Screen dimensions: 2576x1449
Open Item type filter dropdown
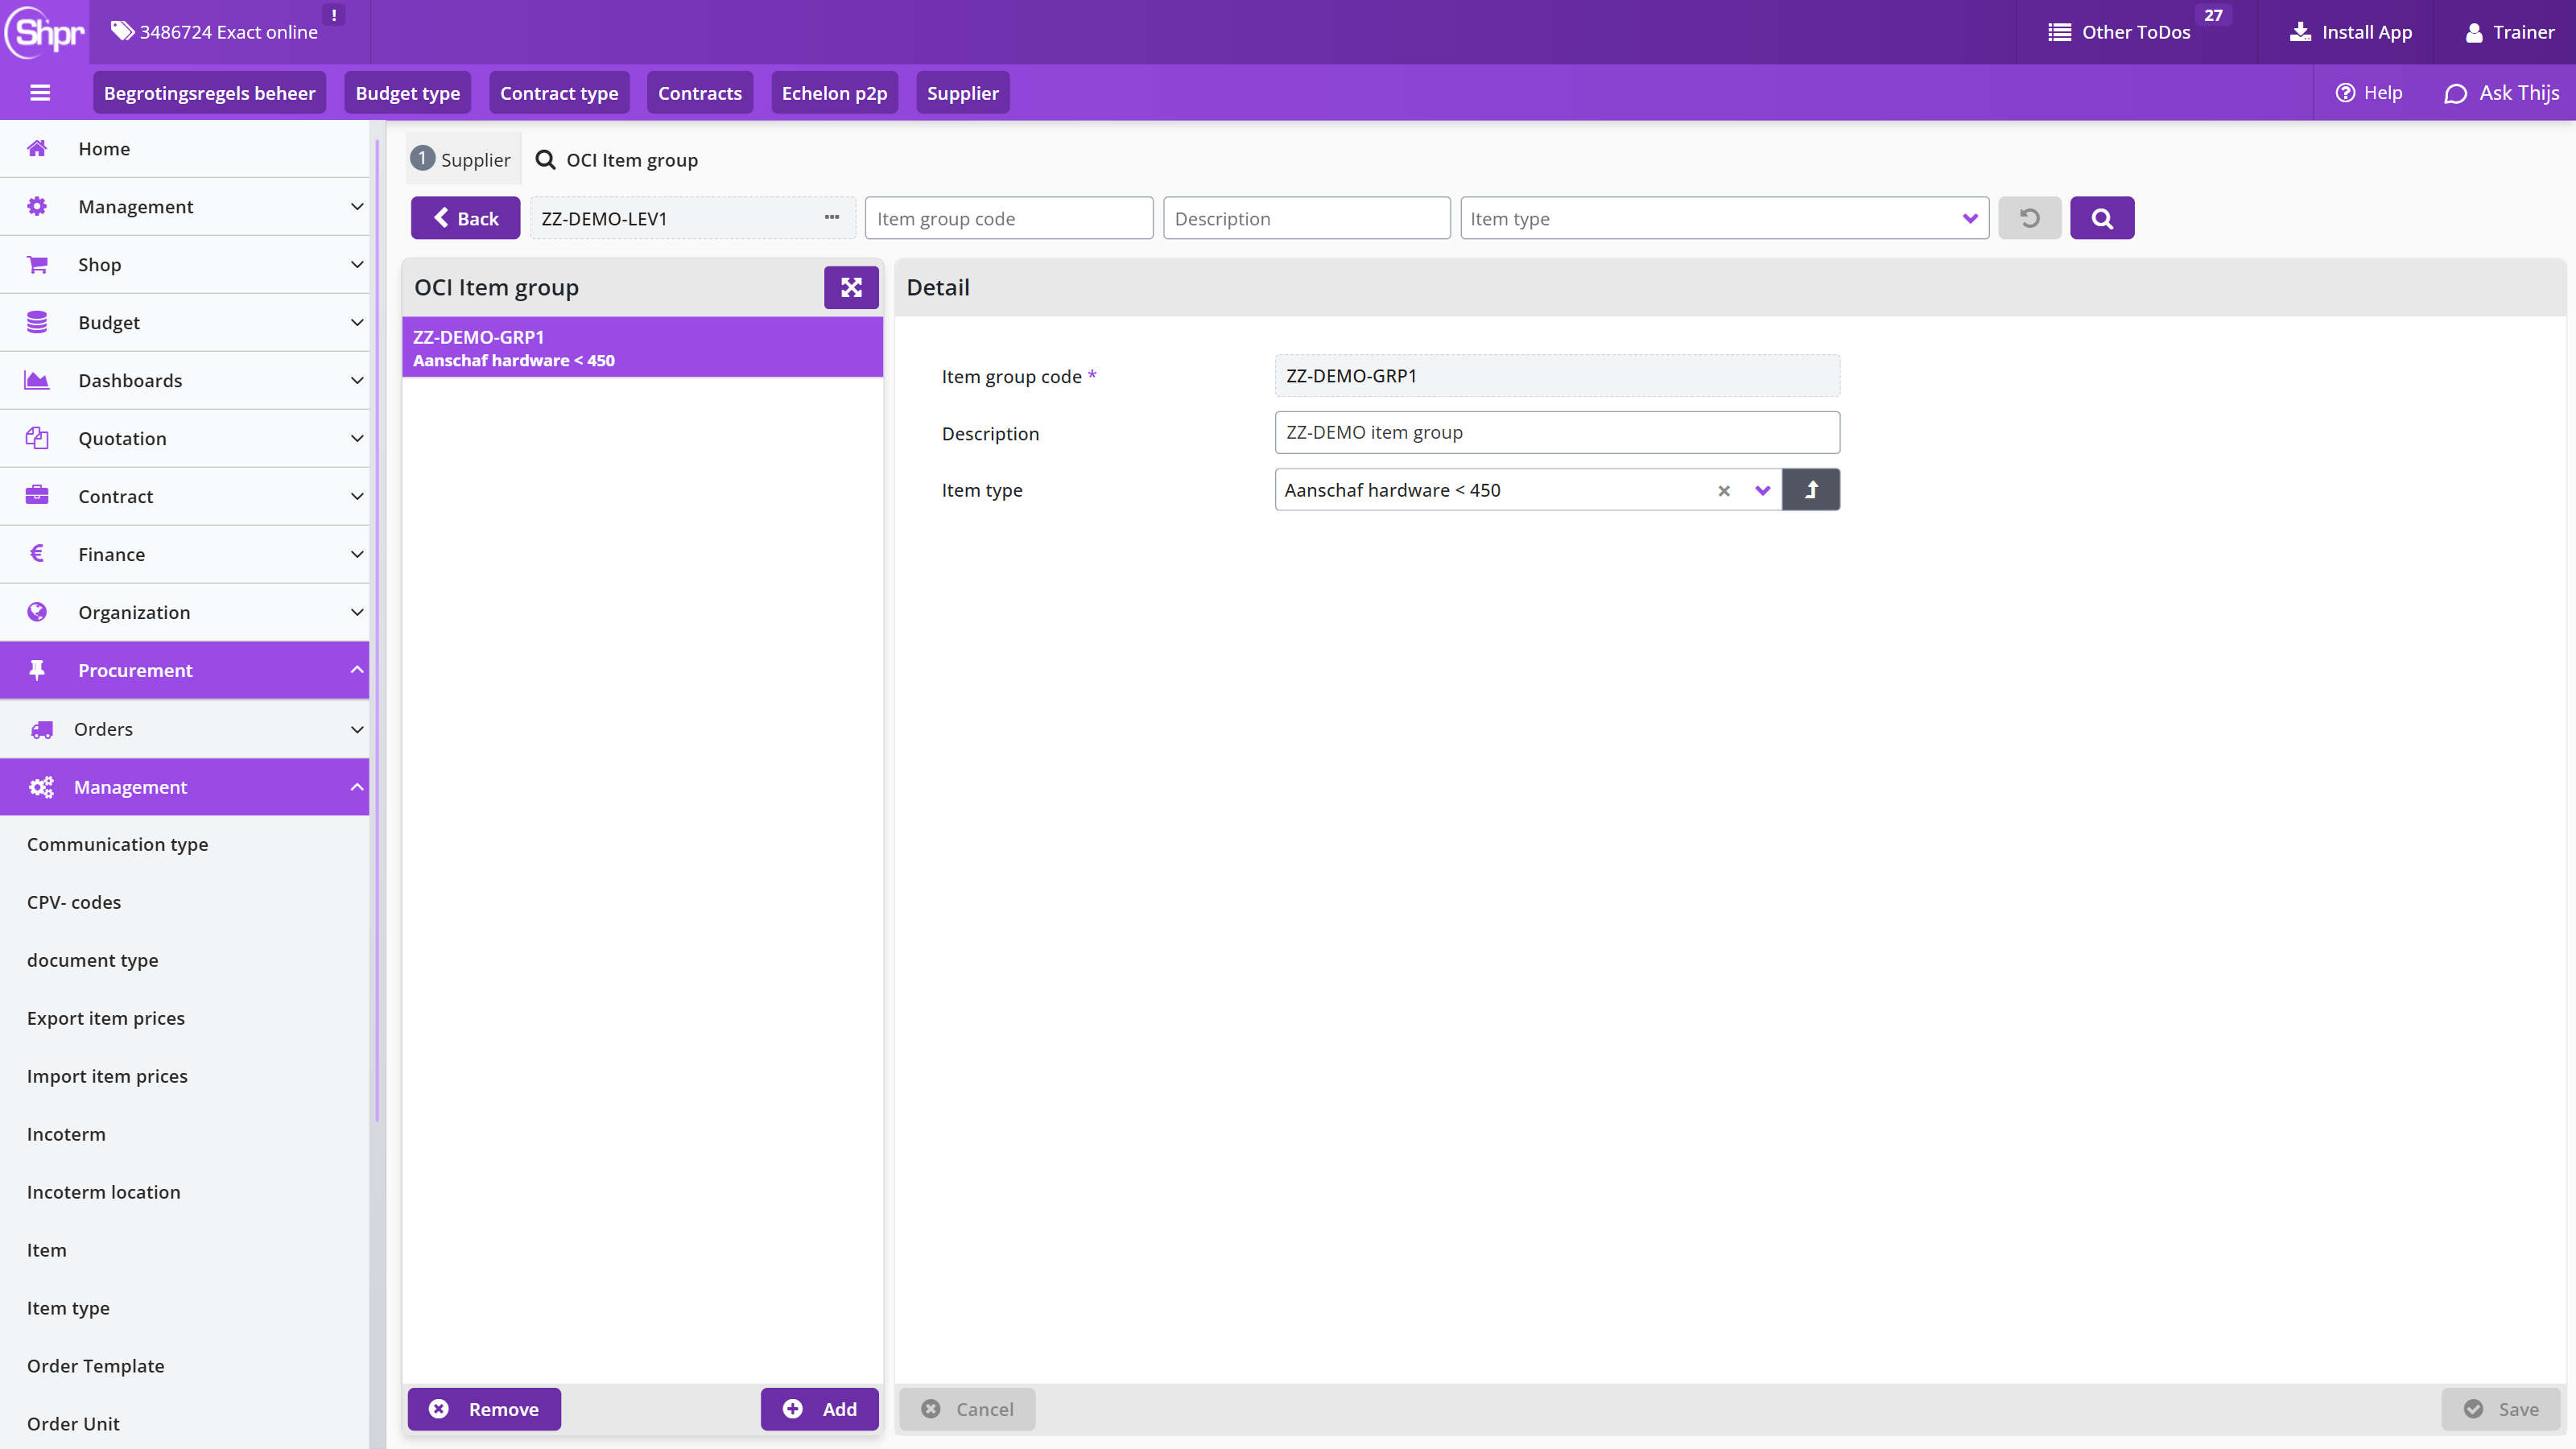(x=1724, y=218)
